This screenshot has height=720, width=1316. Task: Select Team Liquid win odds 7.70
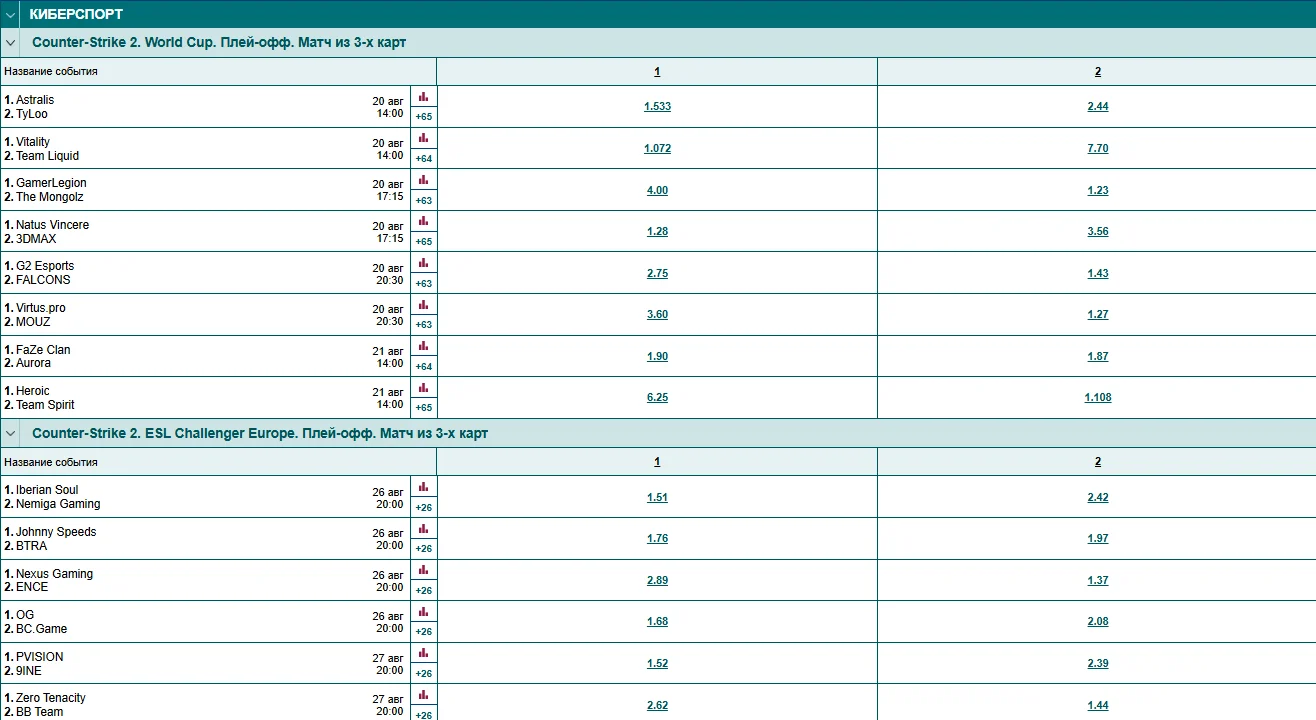1098,148
